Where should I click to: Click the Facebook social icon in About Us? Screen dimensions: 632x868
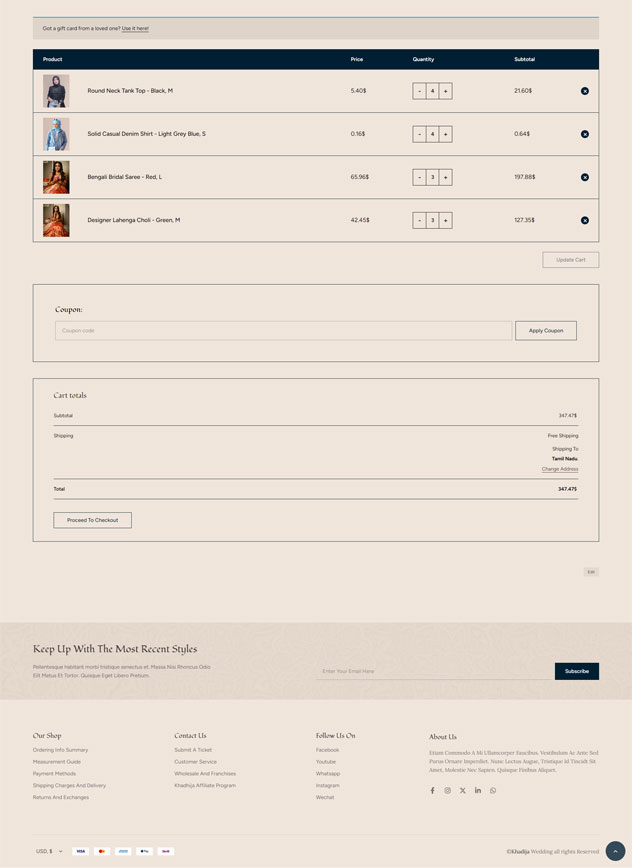click(432, 790)
